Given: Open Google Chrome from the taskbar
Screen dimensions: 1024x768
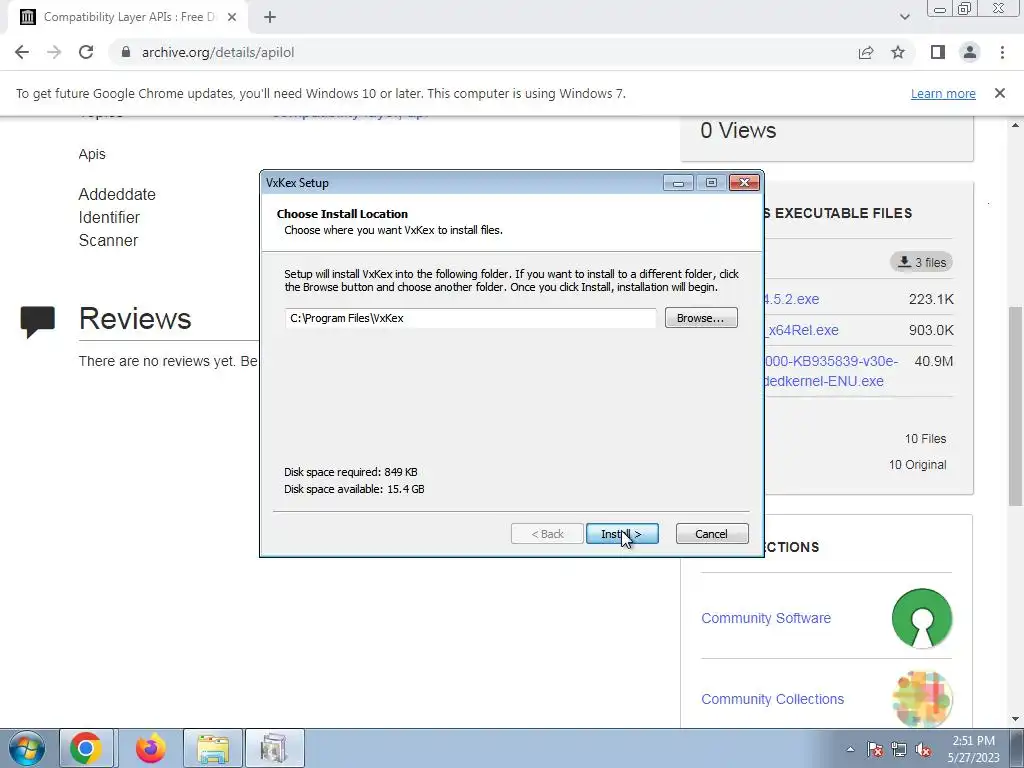Looking at the screenshot, I should (x=86, y=748).
